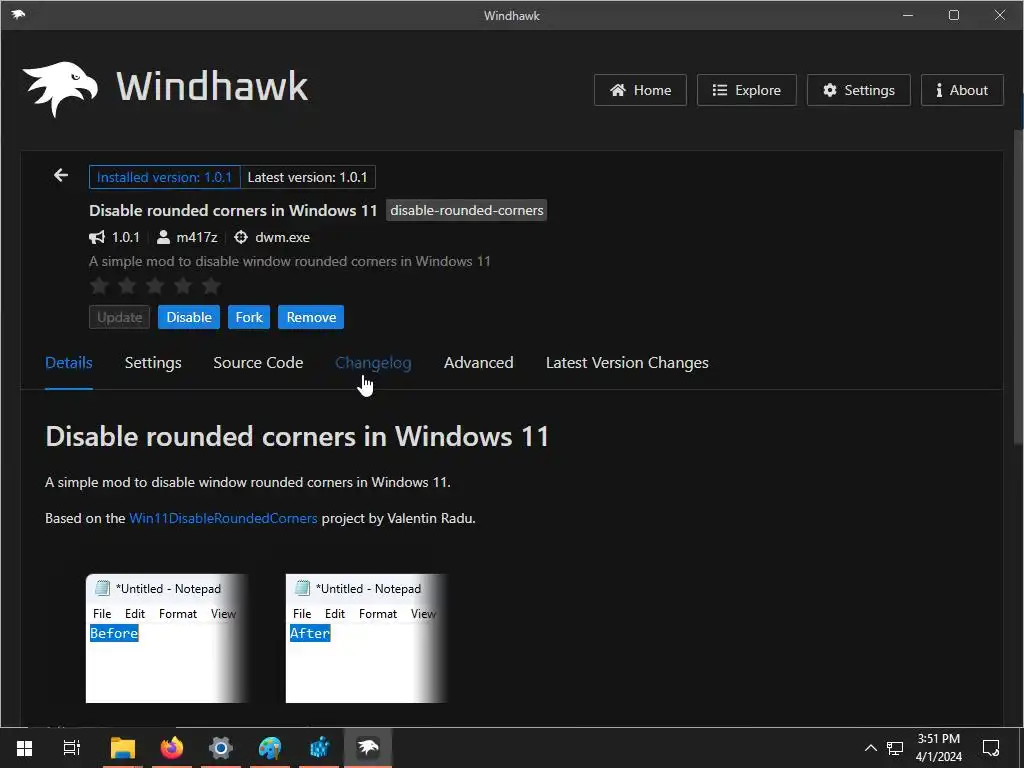Screen dimensions: 1024x768
Task: Rate the mod four stars
Action: click(x=184, y=285)
